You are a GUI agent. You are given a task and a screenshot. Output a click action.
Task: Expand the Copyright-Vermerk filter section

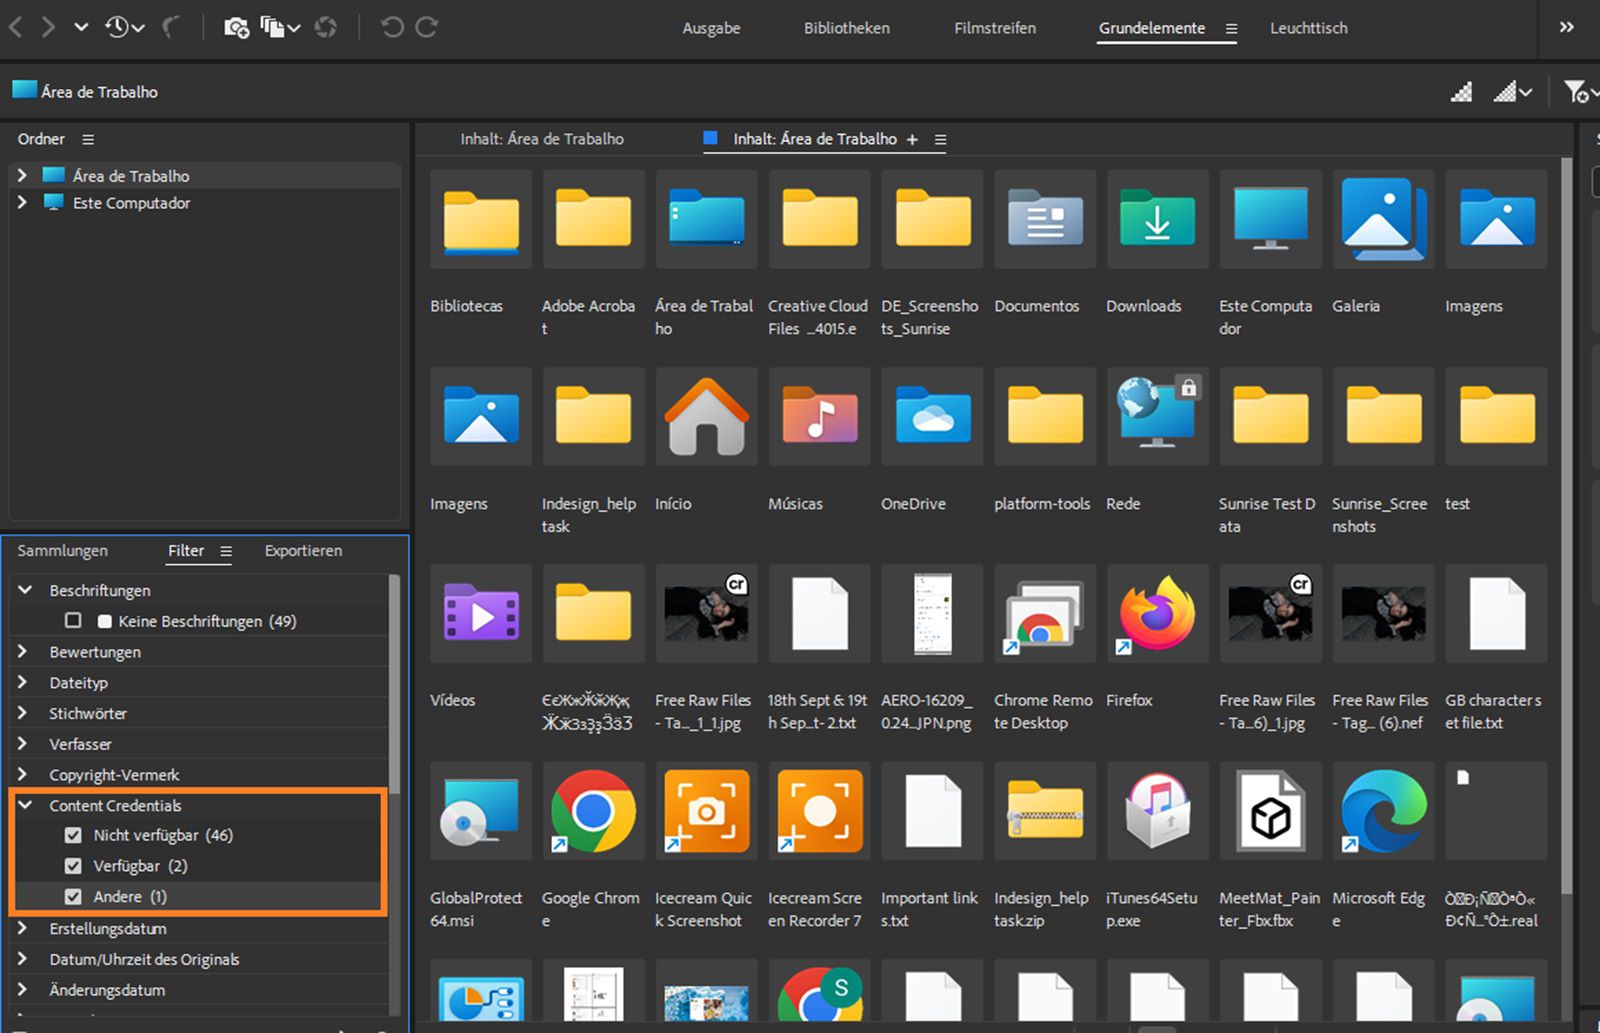click(x=23, y=775)
